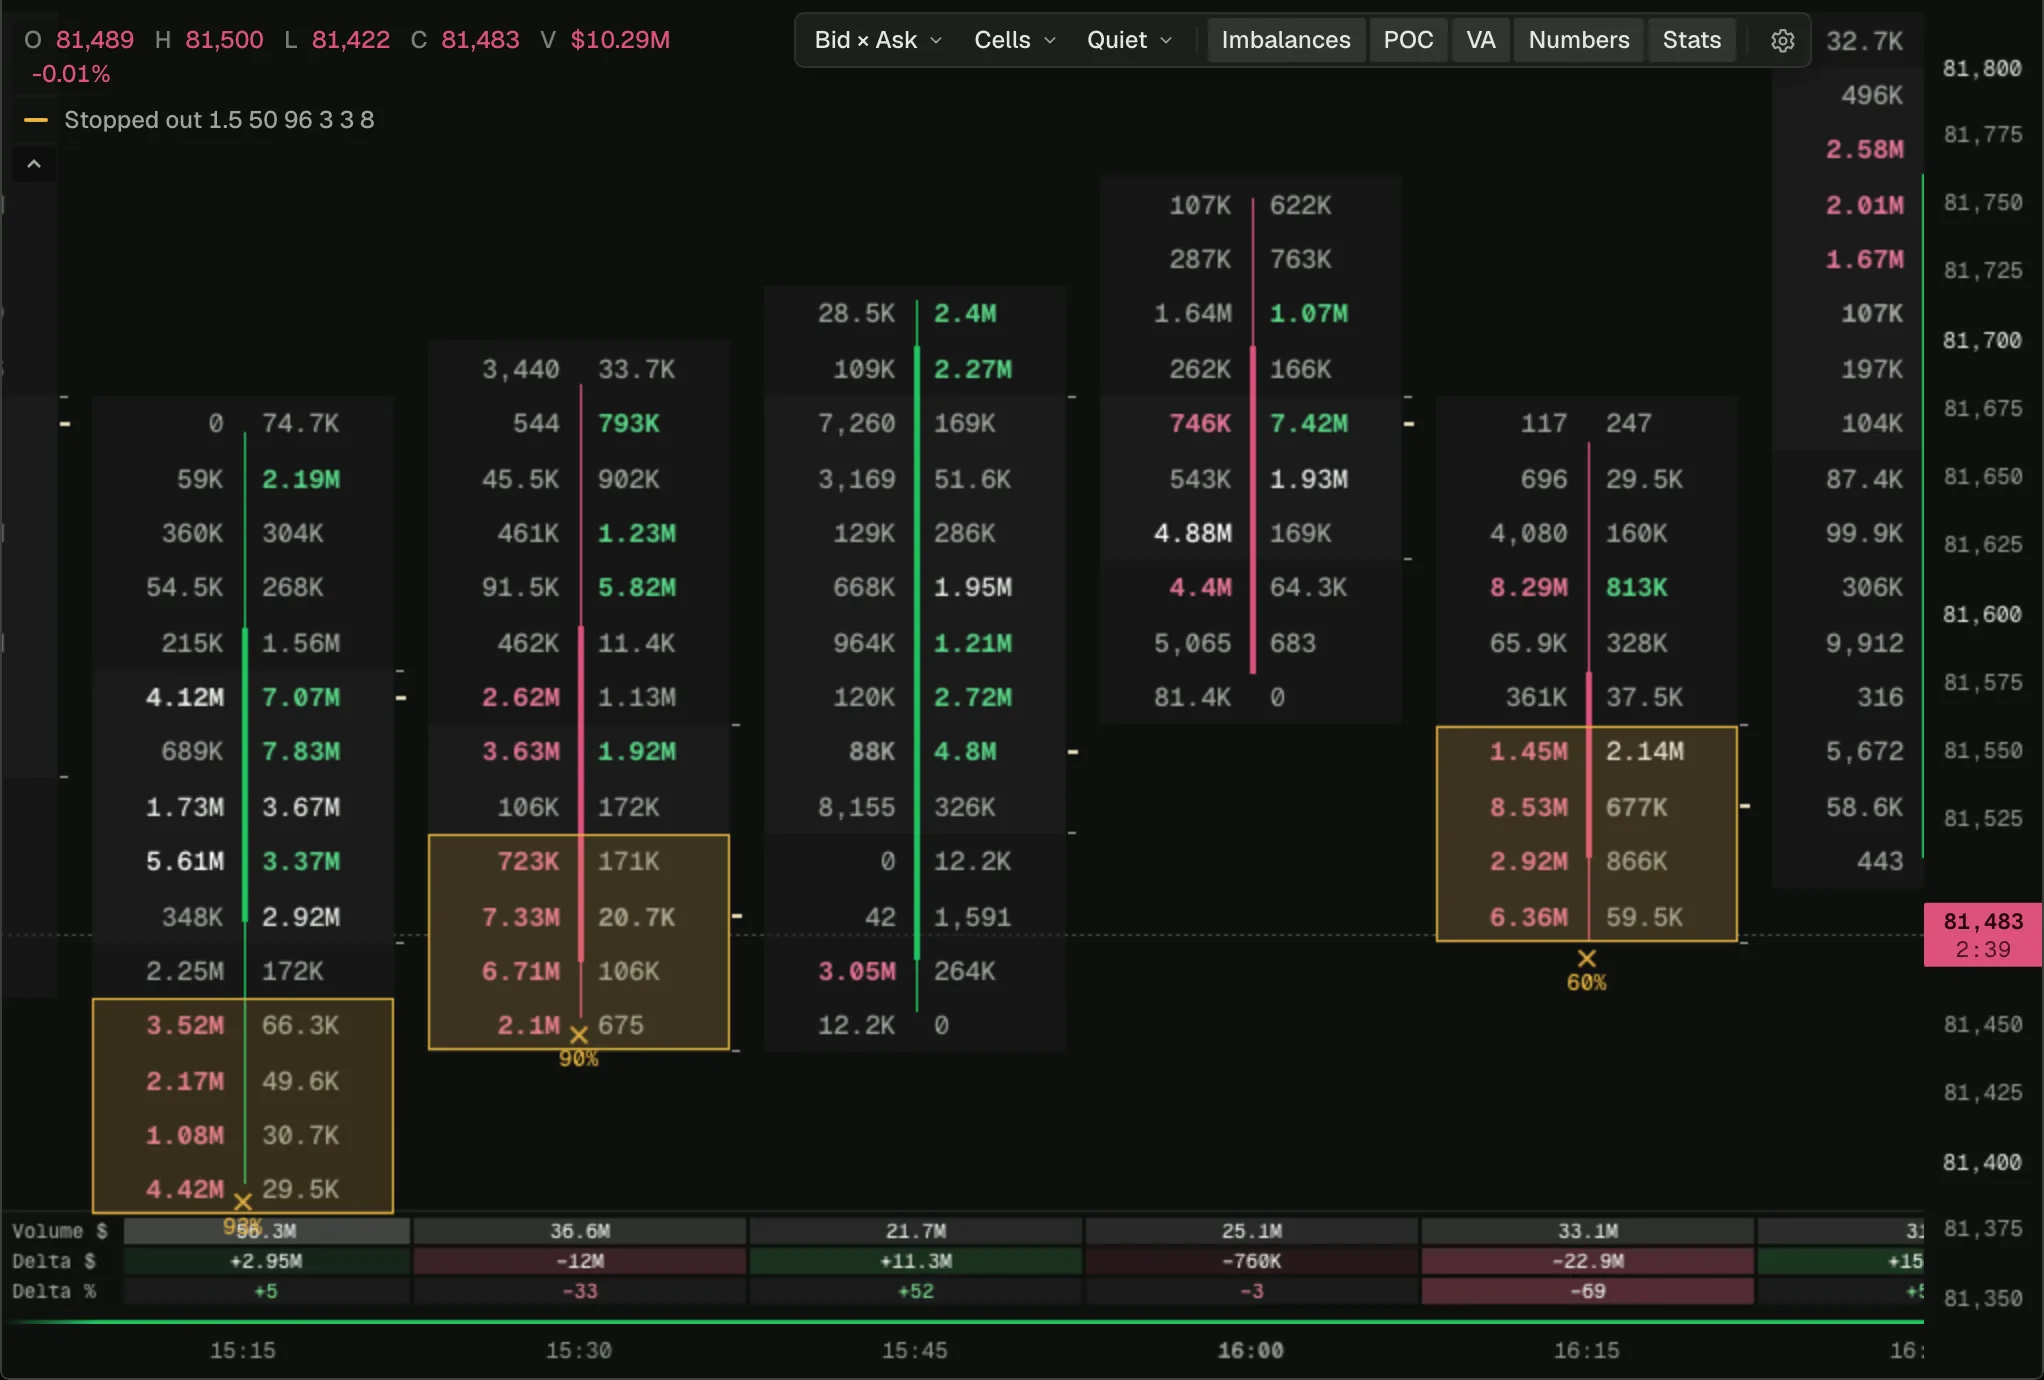Screen dimensions: 2044x1380
Task: Click the 2.4M ask cell at 15:45
Action: point(964,314)
